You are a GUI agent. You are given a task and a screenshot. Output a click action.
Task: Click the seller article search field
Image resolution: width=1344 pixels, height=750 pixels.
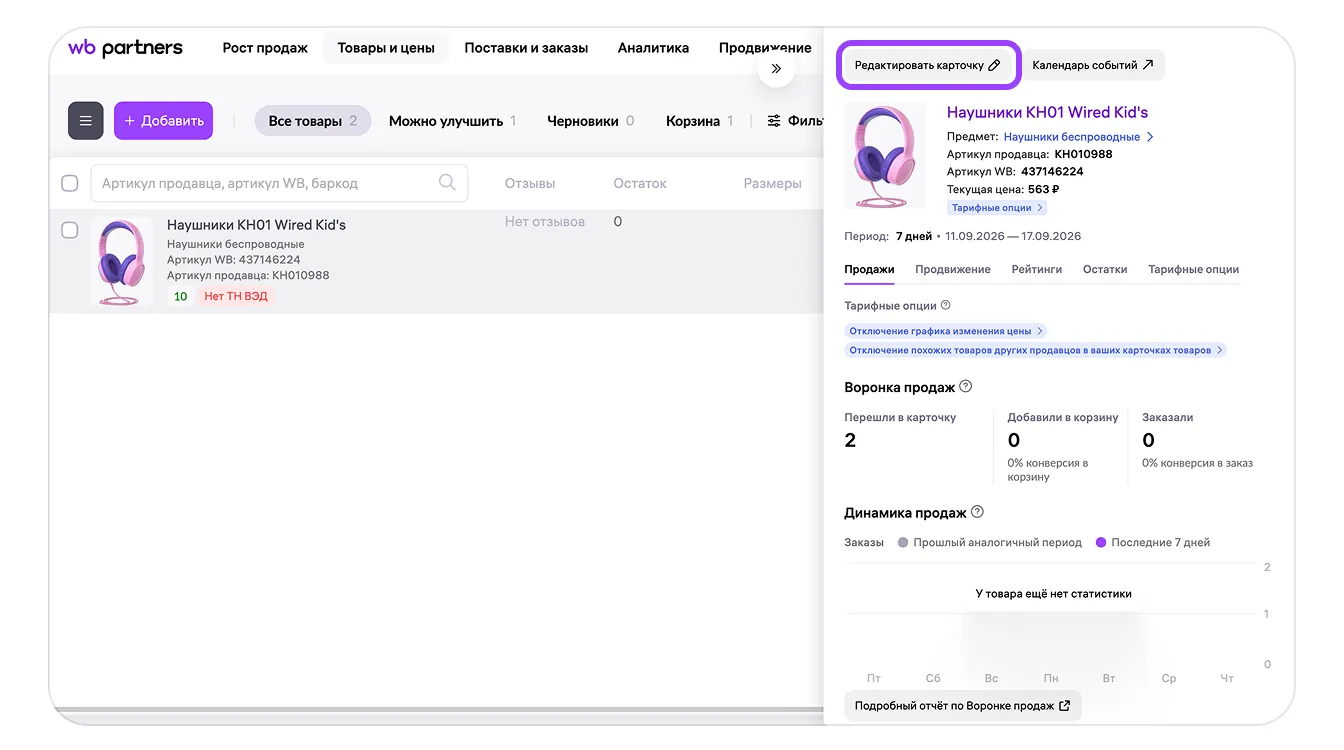(x=279, y=183)
